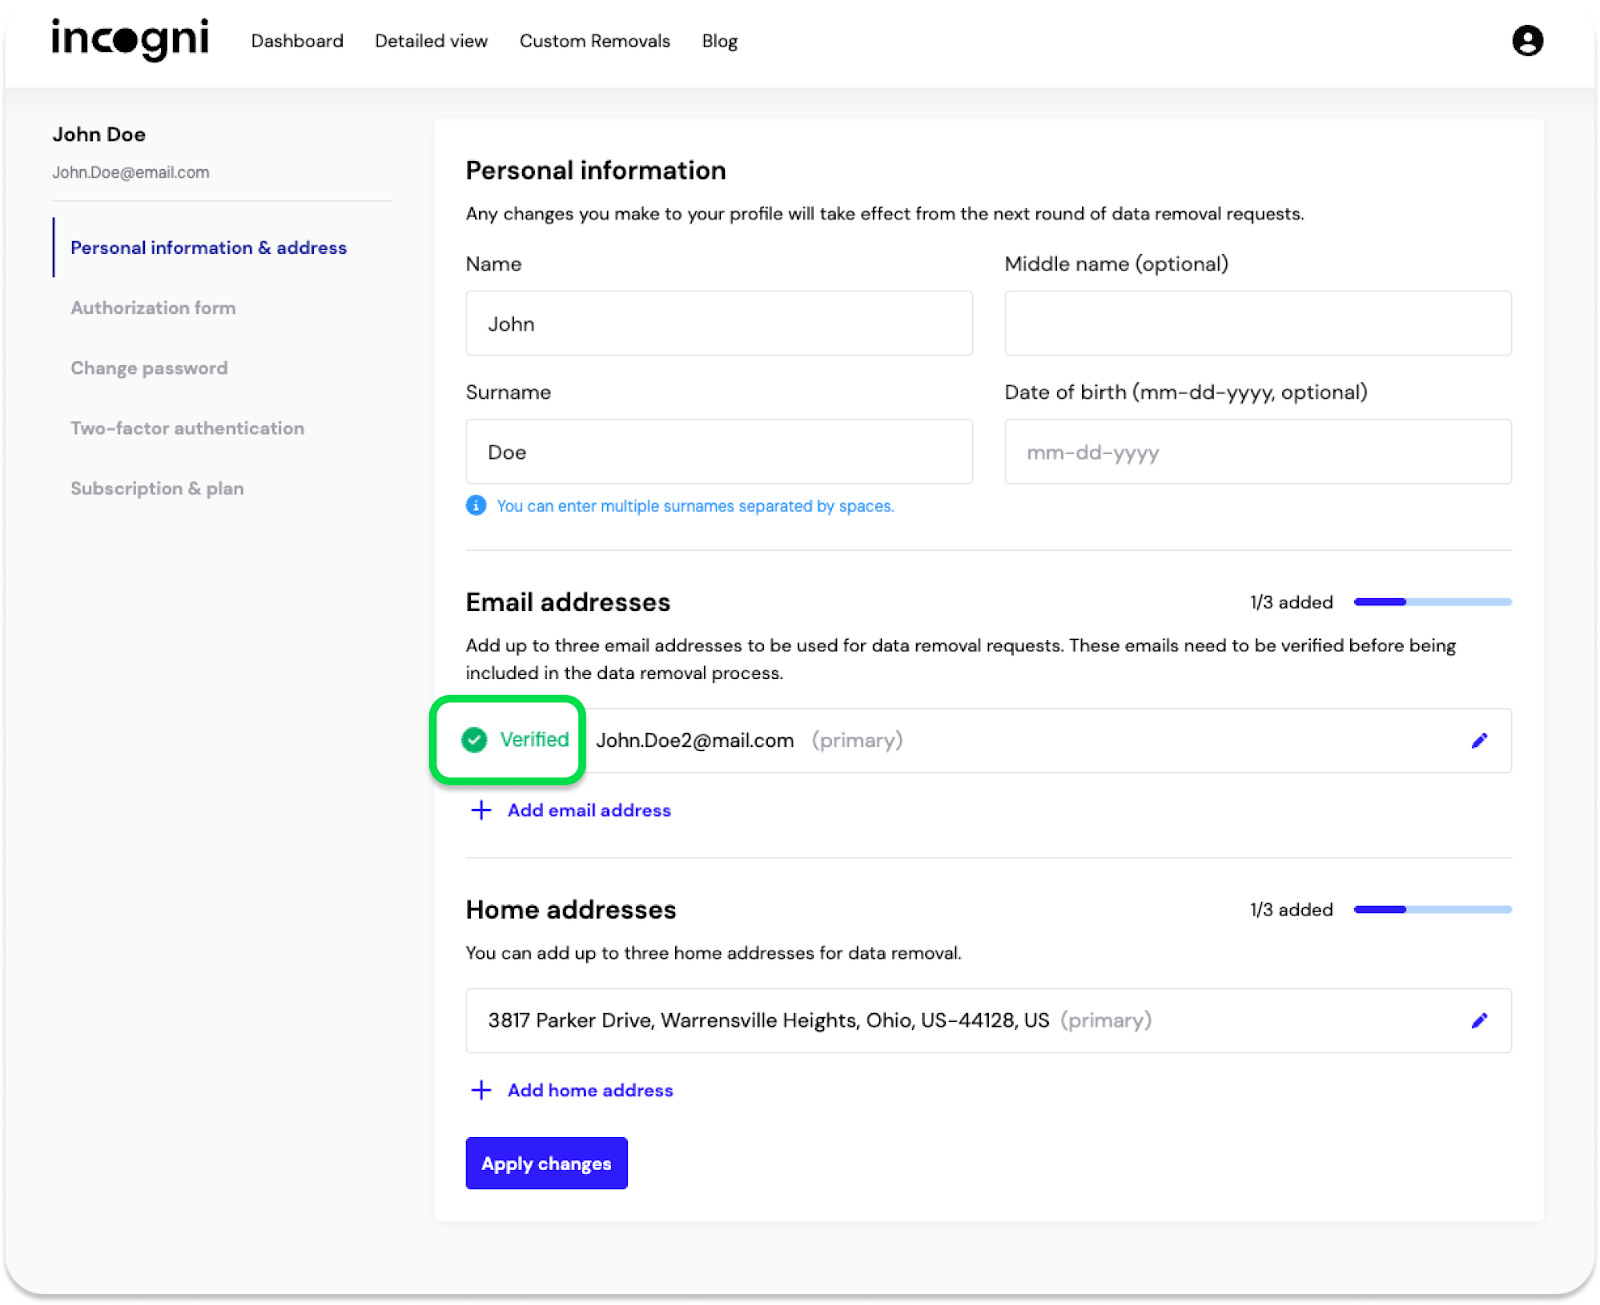Go to Detailed view
1600x1305 pixels.
coord(431,41)
